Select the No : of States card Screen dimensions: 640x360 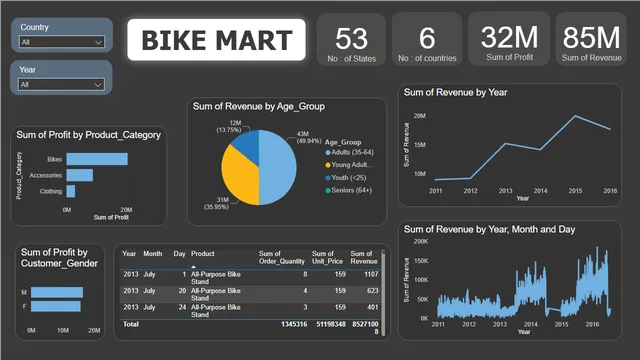click(351, 40)
